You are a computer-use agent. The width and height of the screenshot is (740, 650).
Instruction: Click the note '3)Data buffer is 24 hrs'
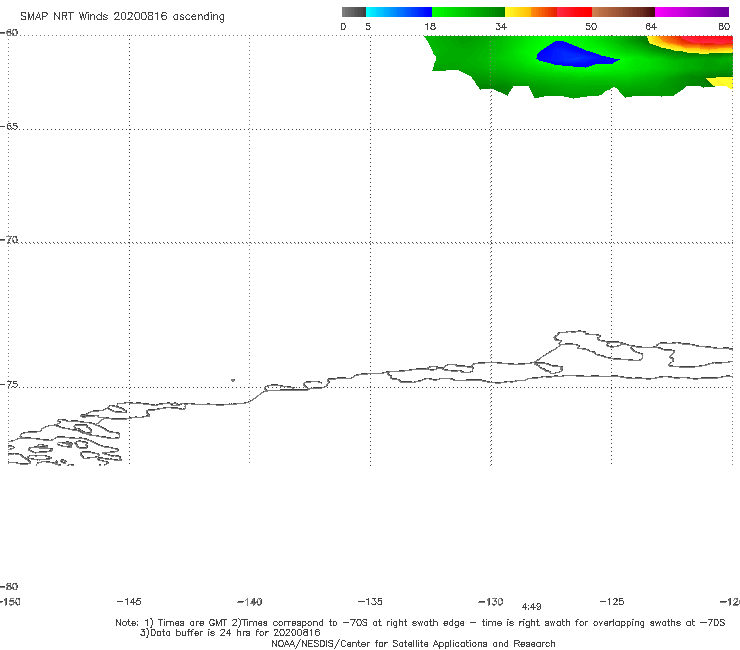click(230, 633)
